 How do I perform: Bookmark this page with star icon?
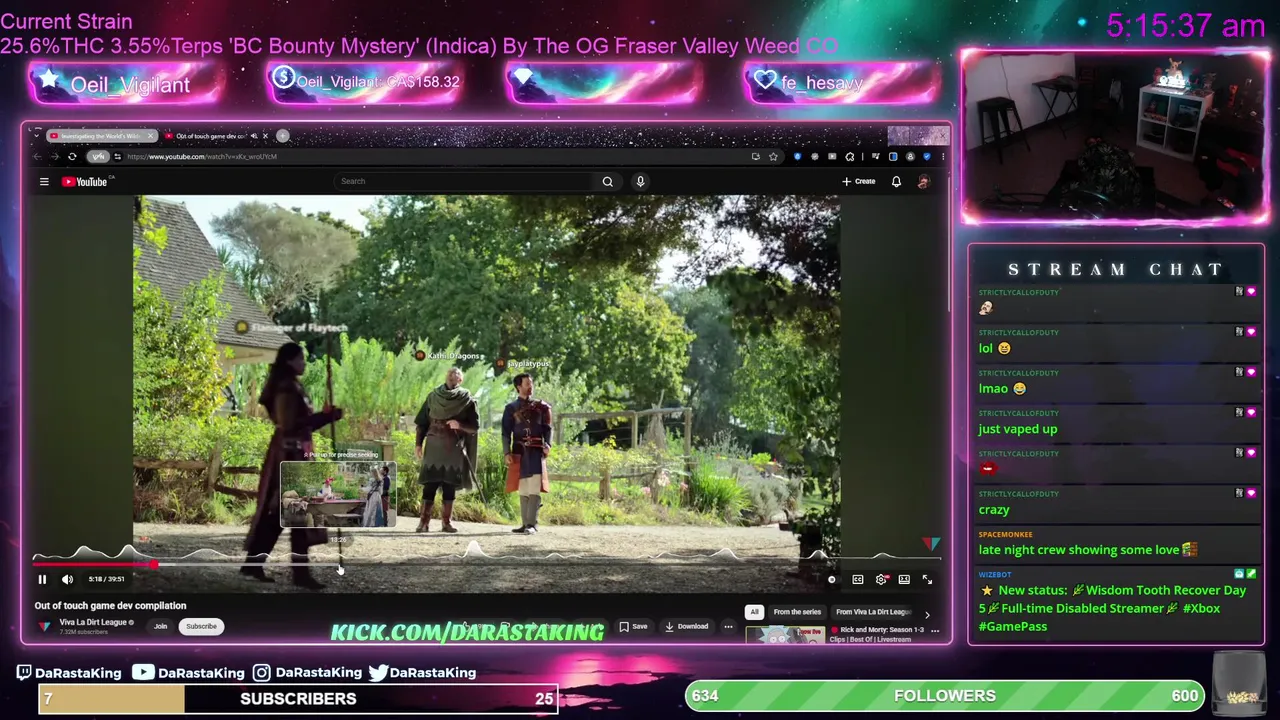pos(773,156)
